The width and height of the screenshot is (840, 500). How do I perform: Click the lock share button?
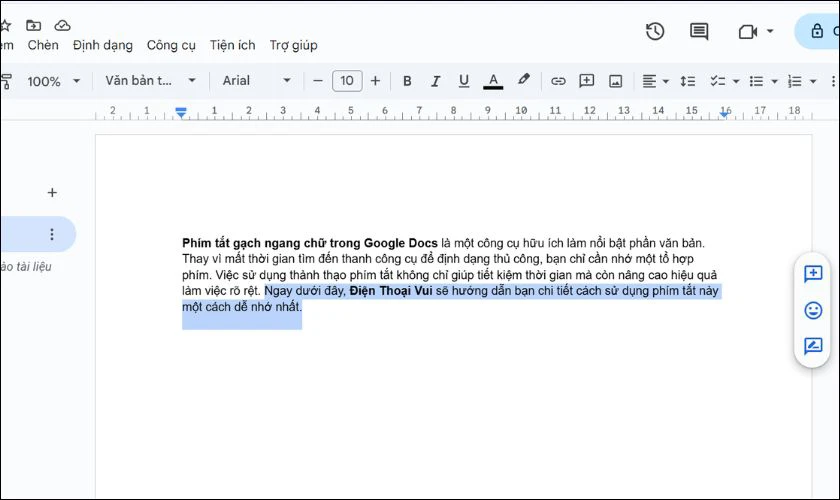pos(817,31)
